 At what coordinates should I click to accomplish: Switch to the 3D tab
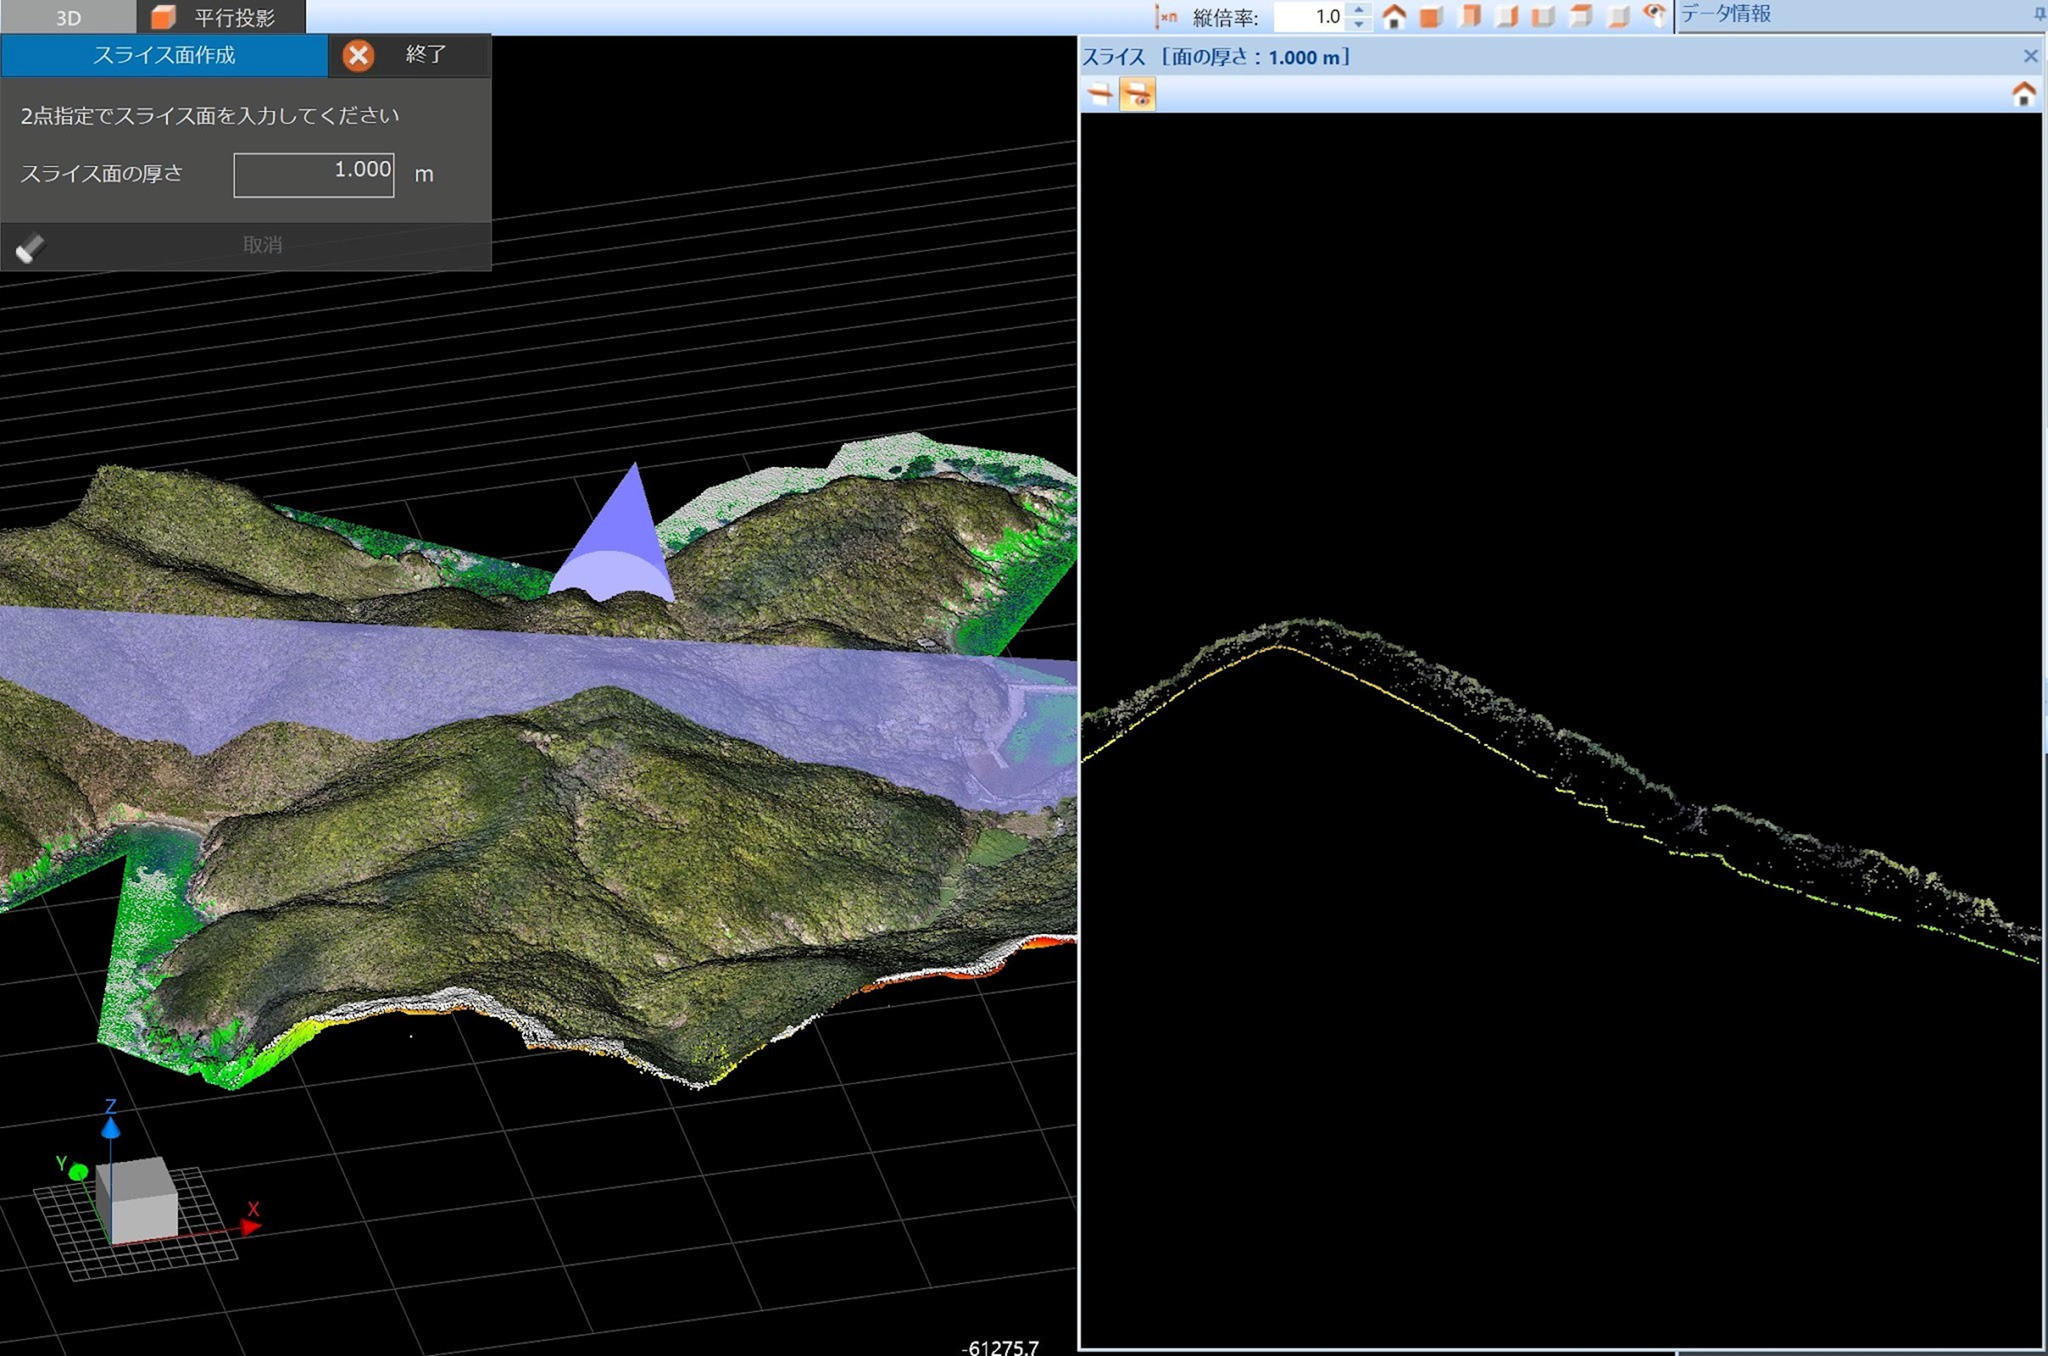[x=68, y=17]
